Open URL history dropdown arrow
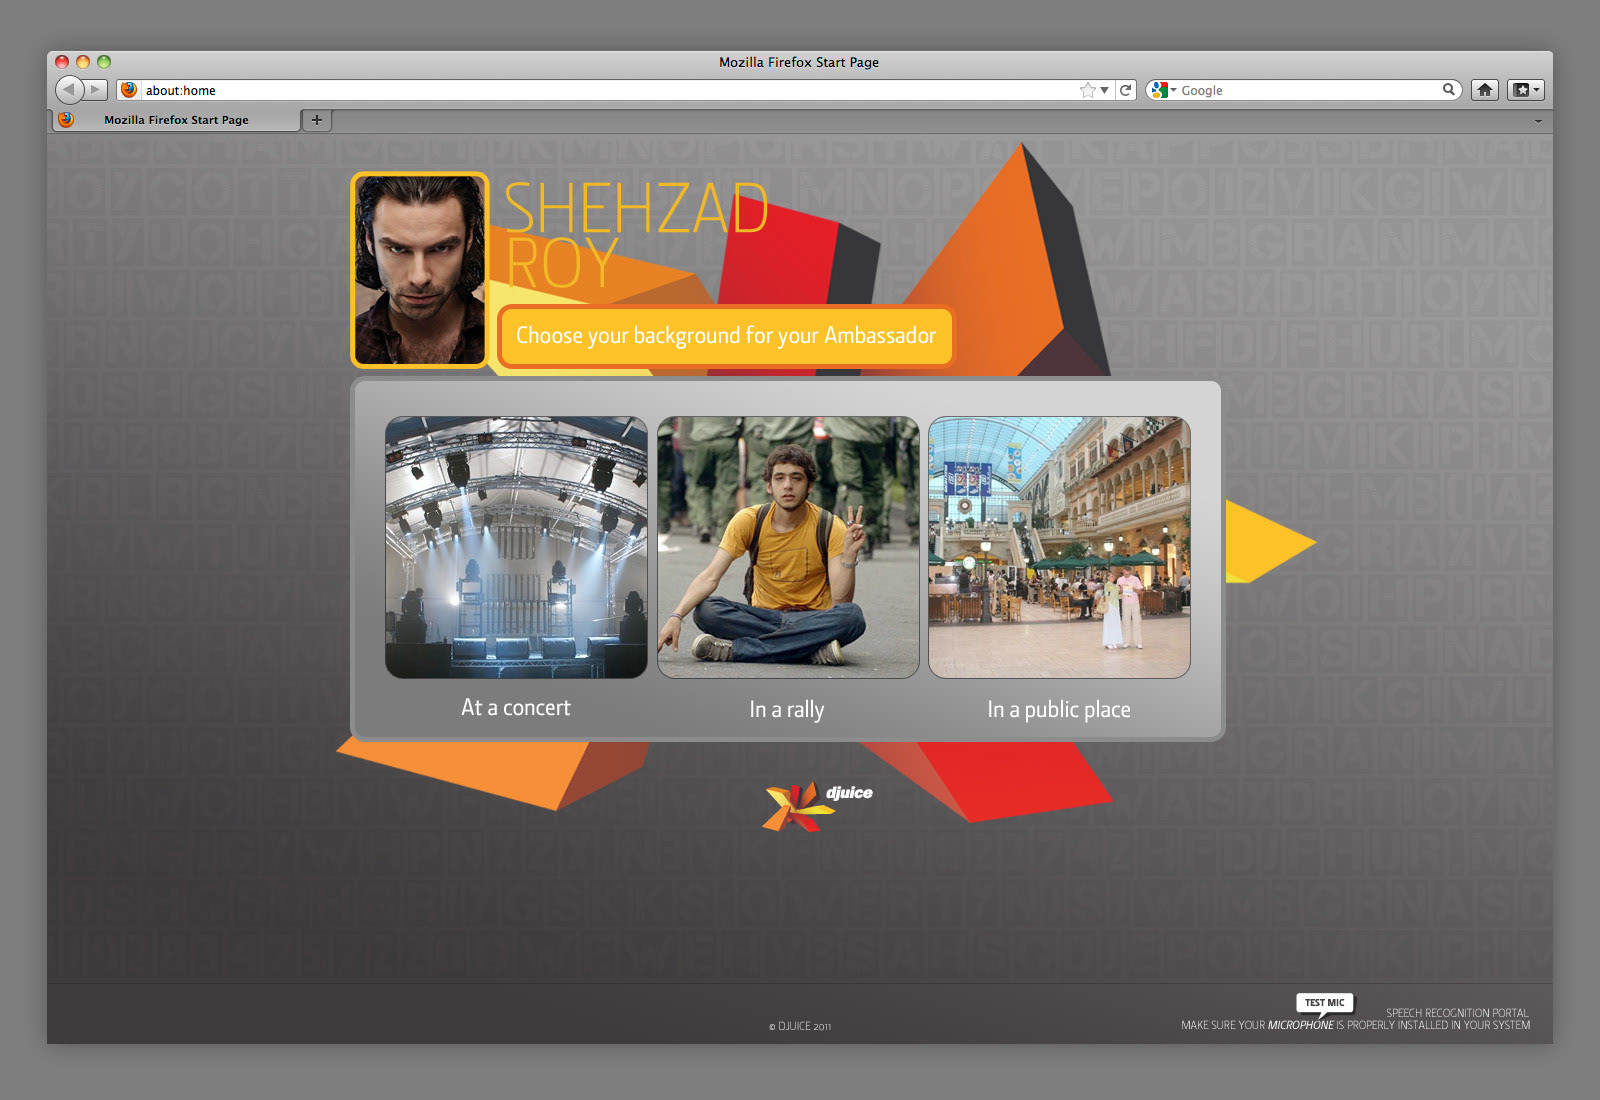The width and height of the screenshot is (1600, 1100). tap(1104, 90)
